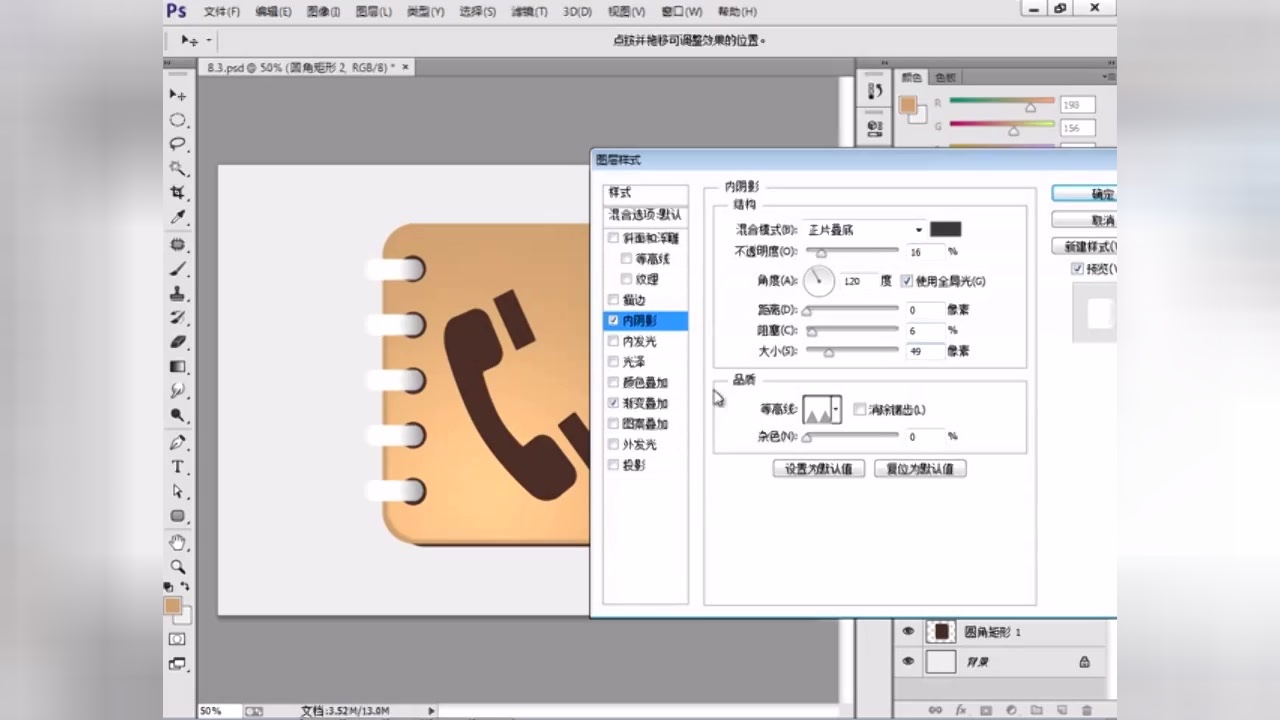Click the 距离 value input field
This screenshot has width=1280, height=720.
[x=925, y=310]
